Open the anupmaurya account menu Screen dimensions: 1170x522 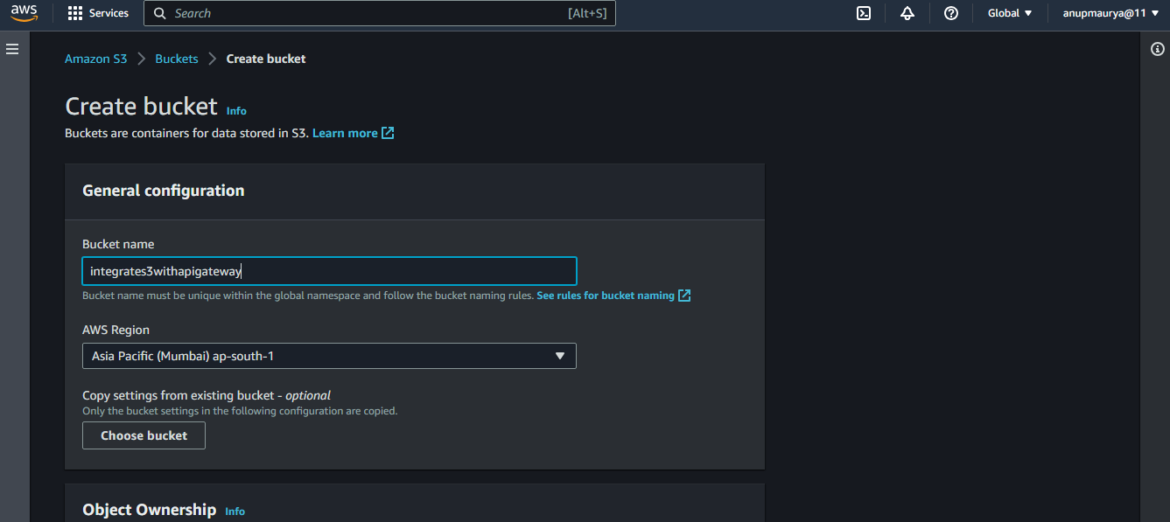tap(1109, 13)
